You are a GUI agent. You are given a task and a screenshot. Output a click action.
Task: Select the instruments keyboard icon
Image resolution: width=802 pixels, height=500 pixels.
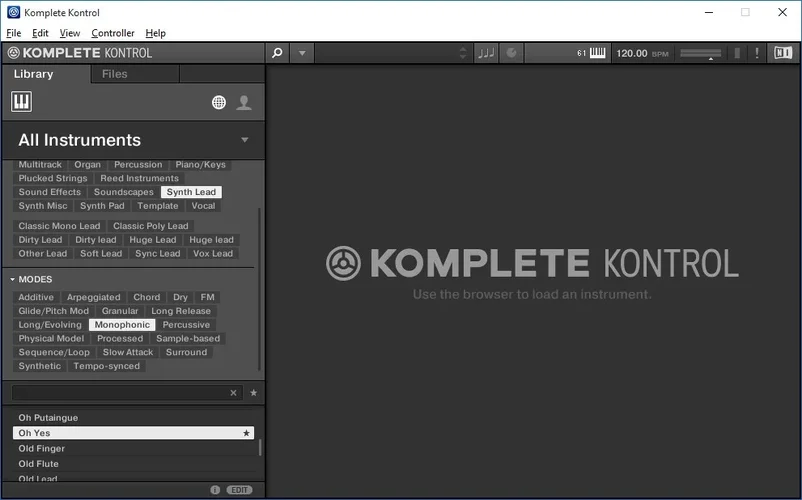pyautogui.click(x=21, y=101)
